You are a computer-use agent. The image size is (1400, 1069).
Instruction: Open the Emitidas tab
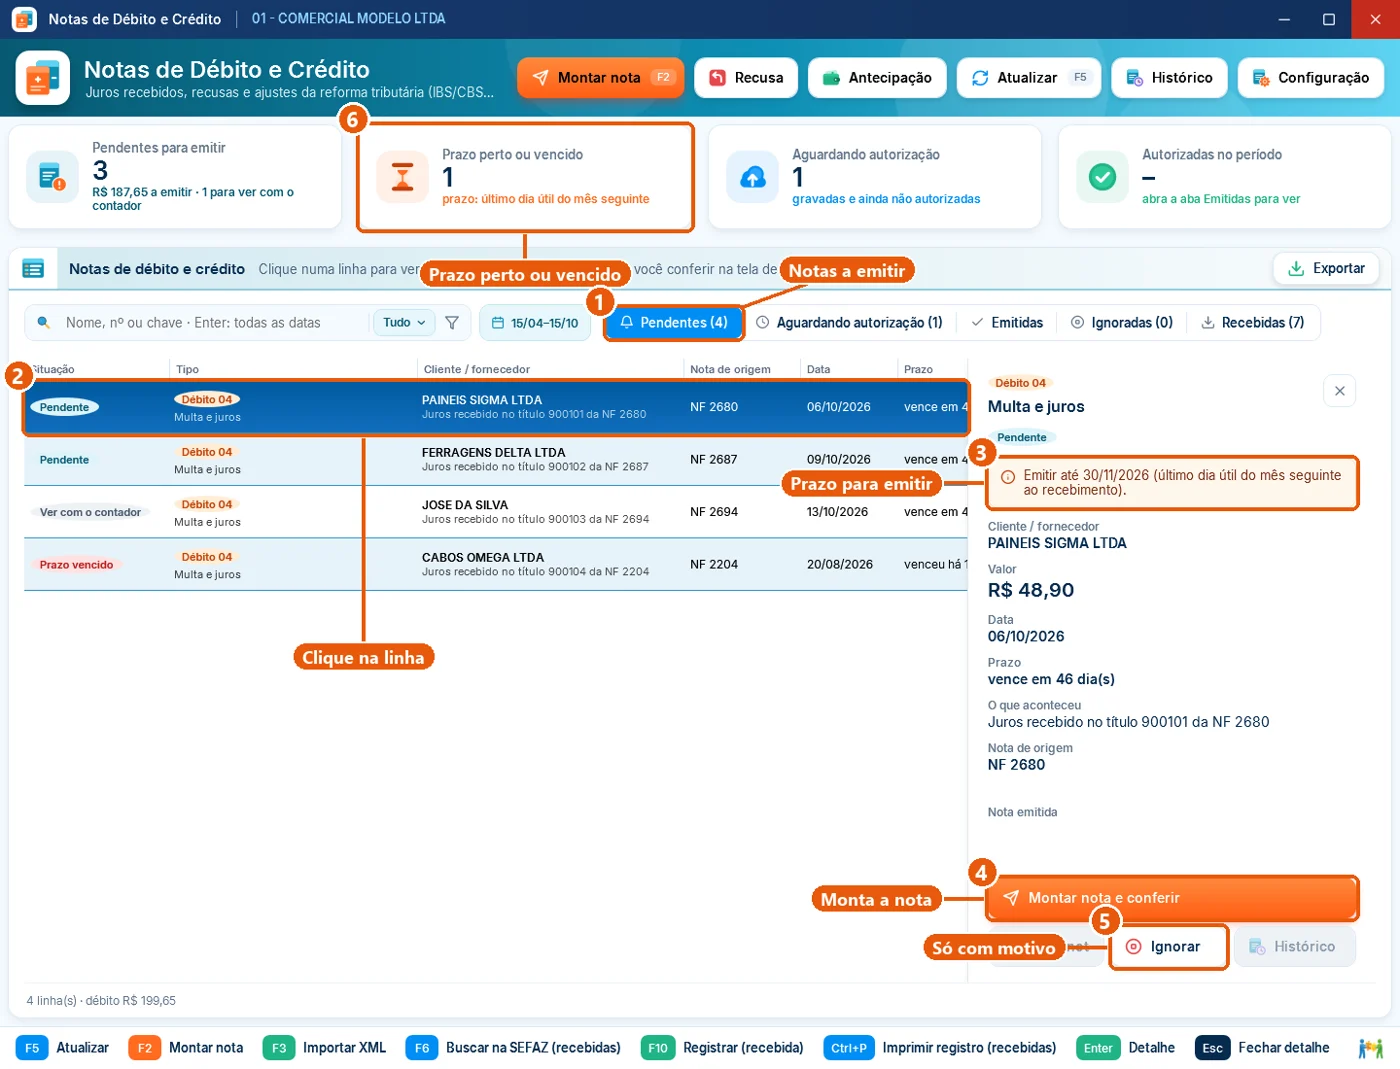(1007, 323)
